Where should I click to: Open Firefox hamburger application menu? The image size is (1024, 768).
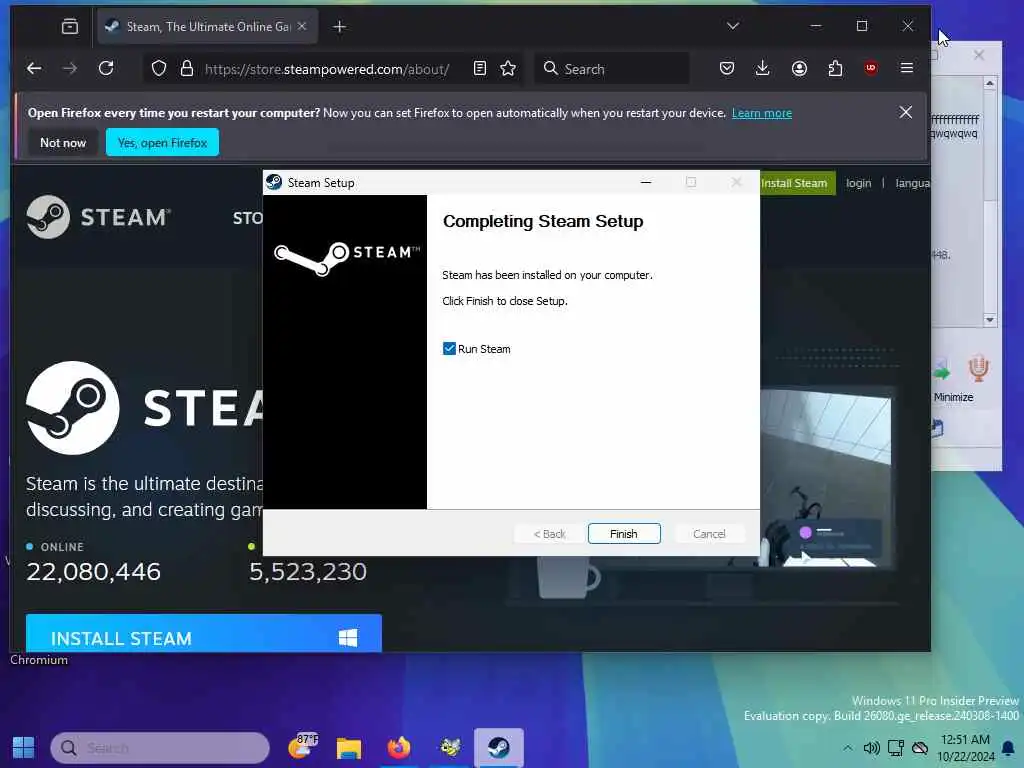point(907,69)
